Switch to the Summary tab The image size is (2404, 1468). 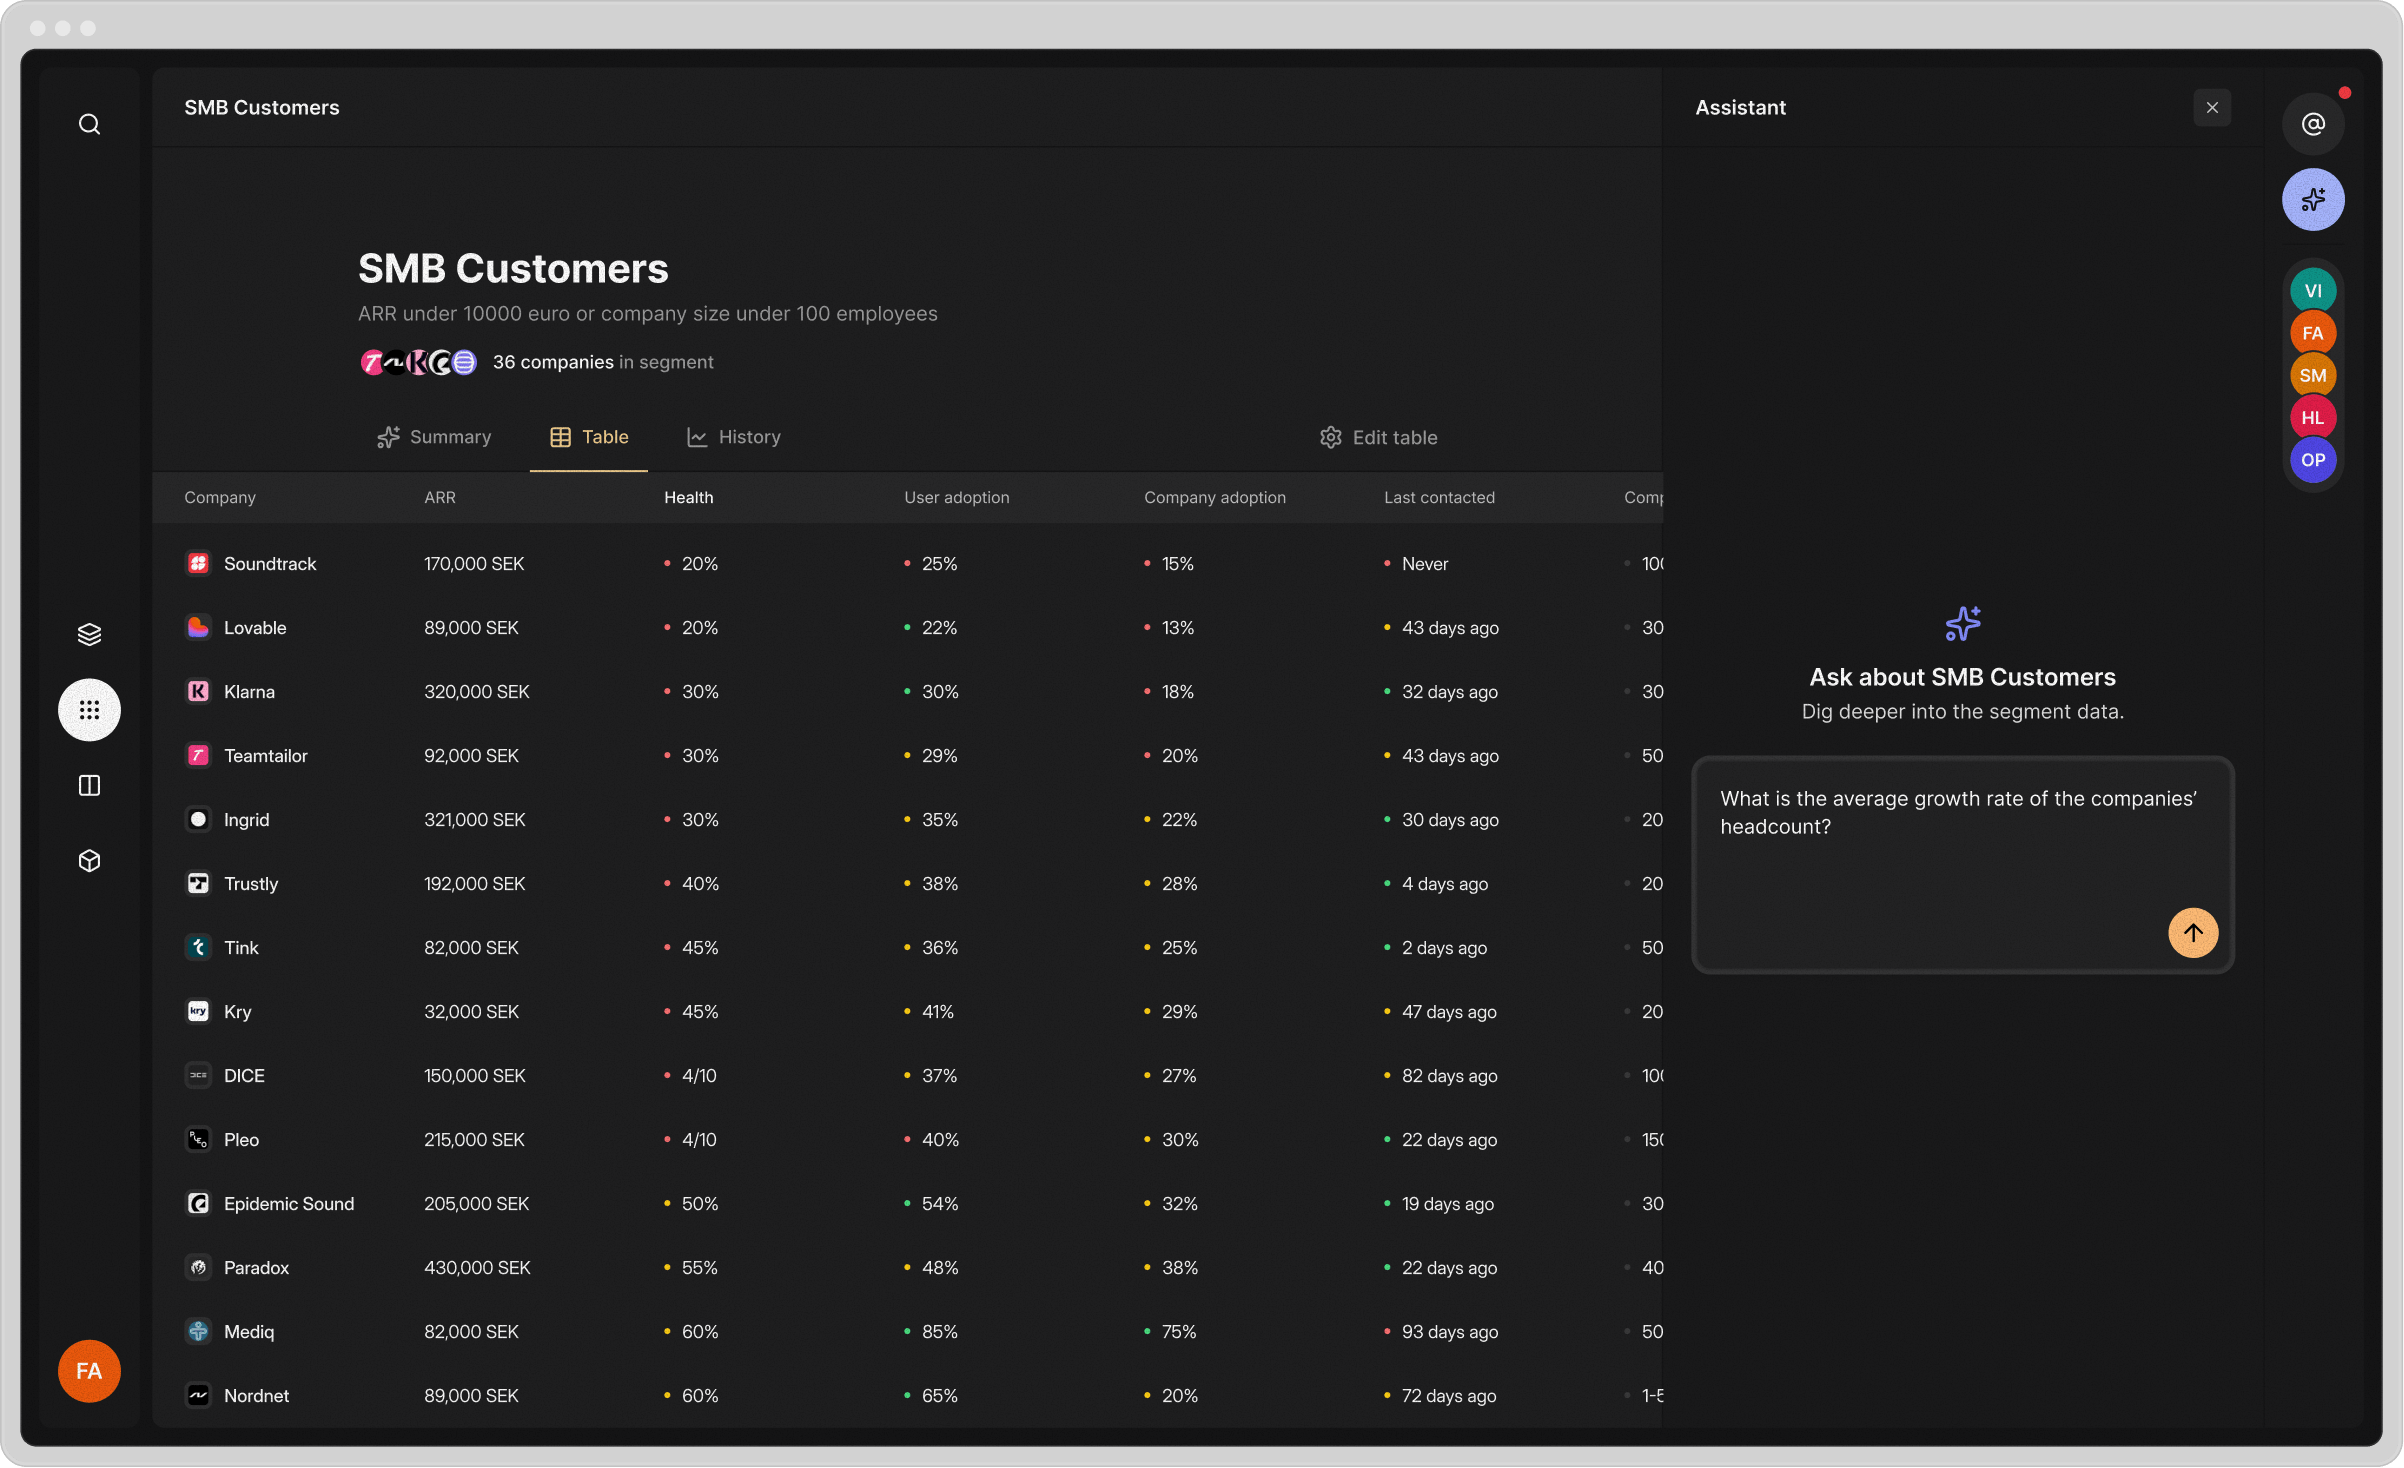click(433, 437)
